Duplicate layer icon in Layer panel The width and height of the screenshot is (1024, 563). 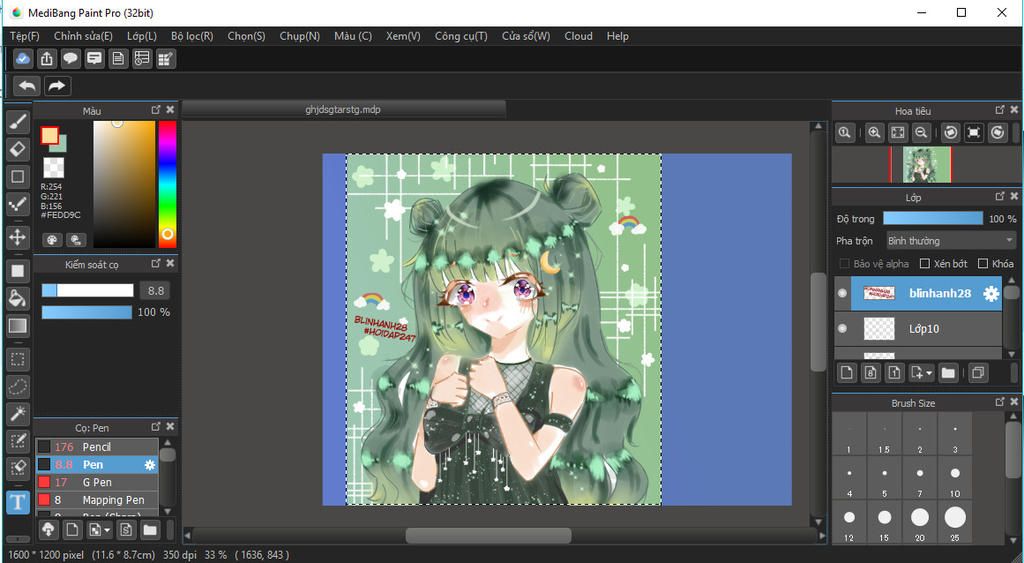978,373
